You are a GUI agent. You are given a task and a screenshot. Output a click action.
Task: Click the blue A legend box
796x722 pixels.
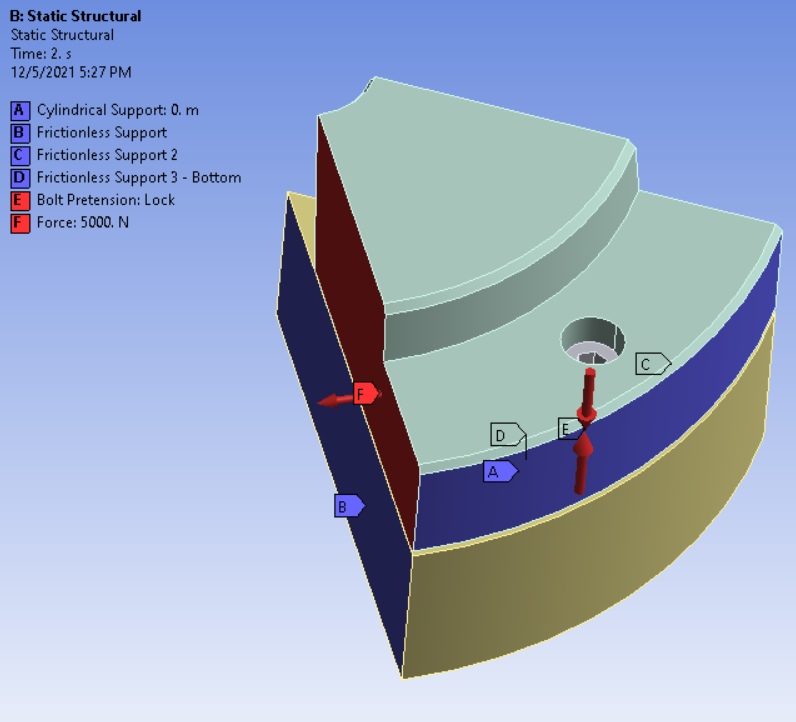(x=20, y=110)
